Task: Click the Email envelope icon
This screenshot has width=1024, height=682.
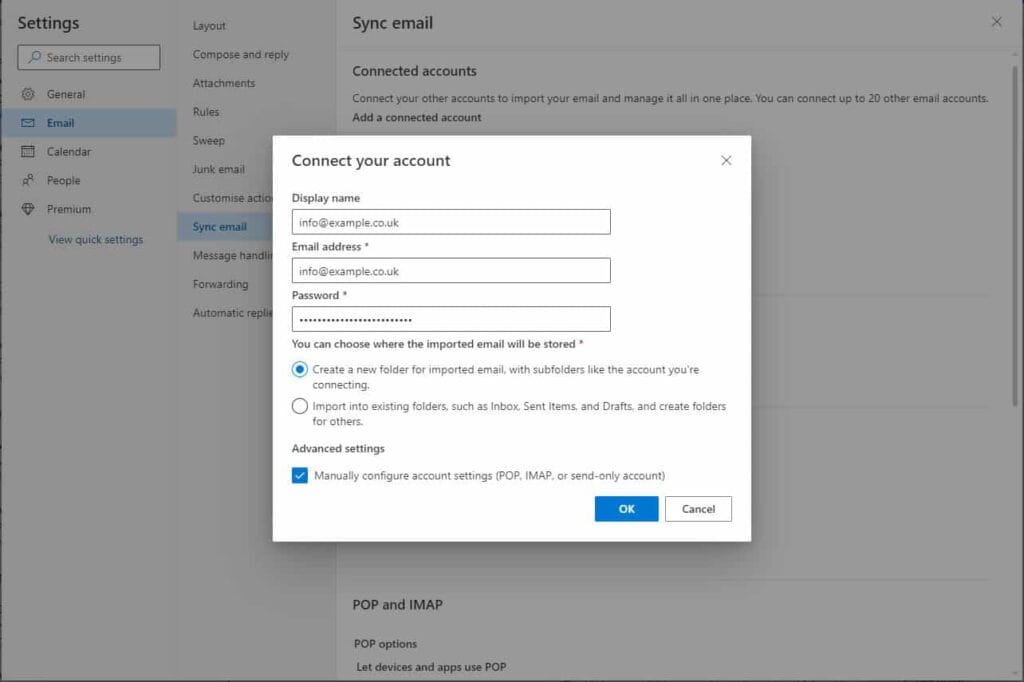Action: (28, 123)
